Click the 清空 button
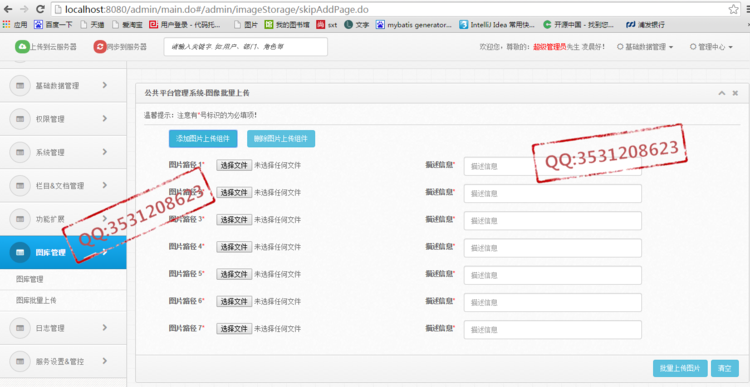 tap(725, 368)
